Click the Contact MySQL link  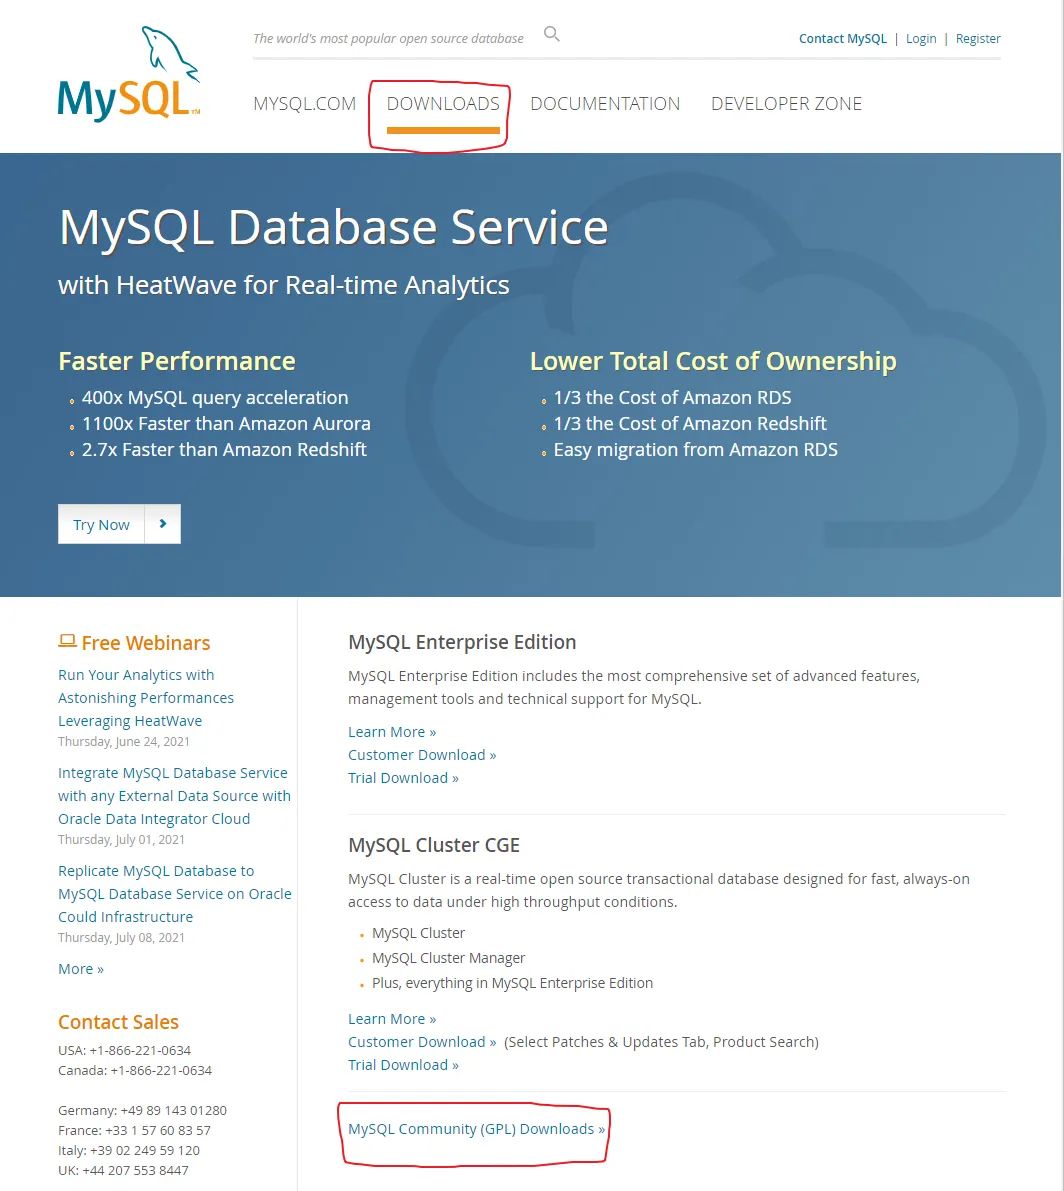(842, 39)
